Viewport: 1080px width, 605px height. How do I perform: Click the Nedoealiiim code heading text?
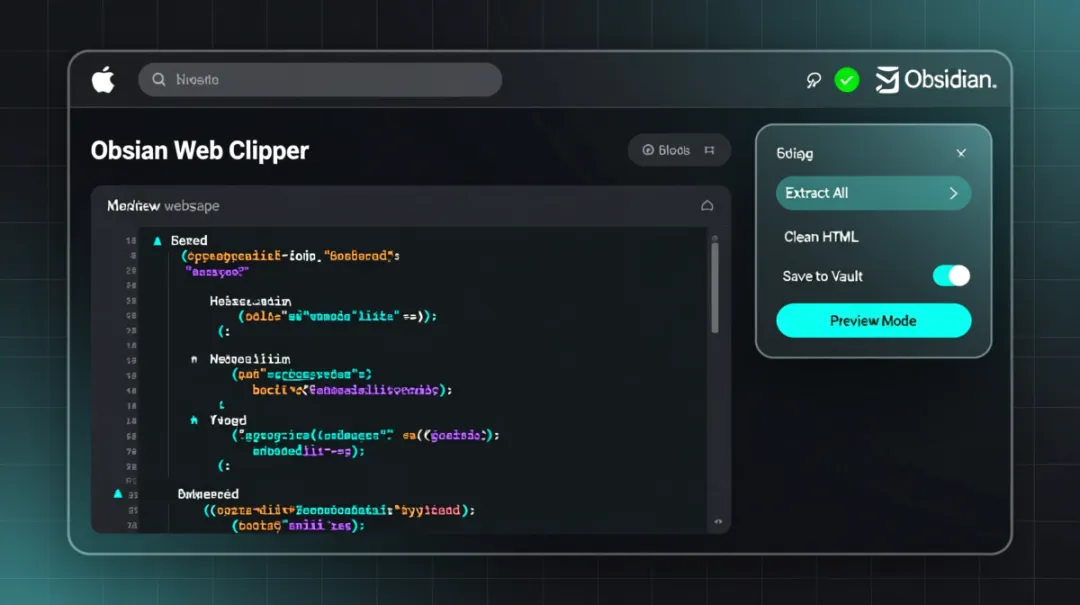pyautogui.click(x=250, y=359)
